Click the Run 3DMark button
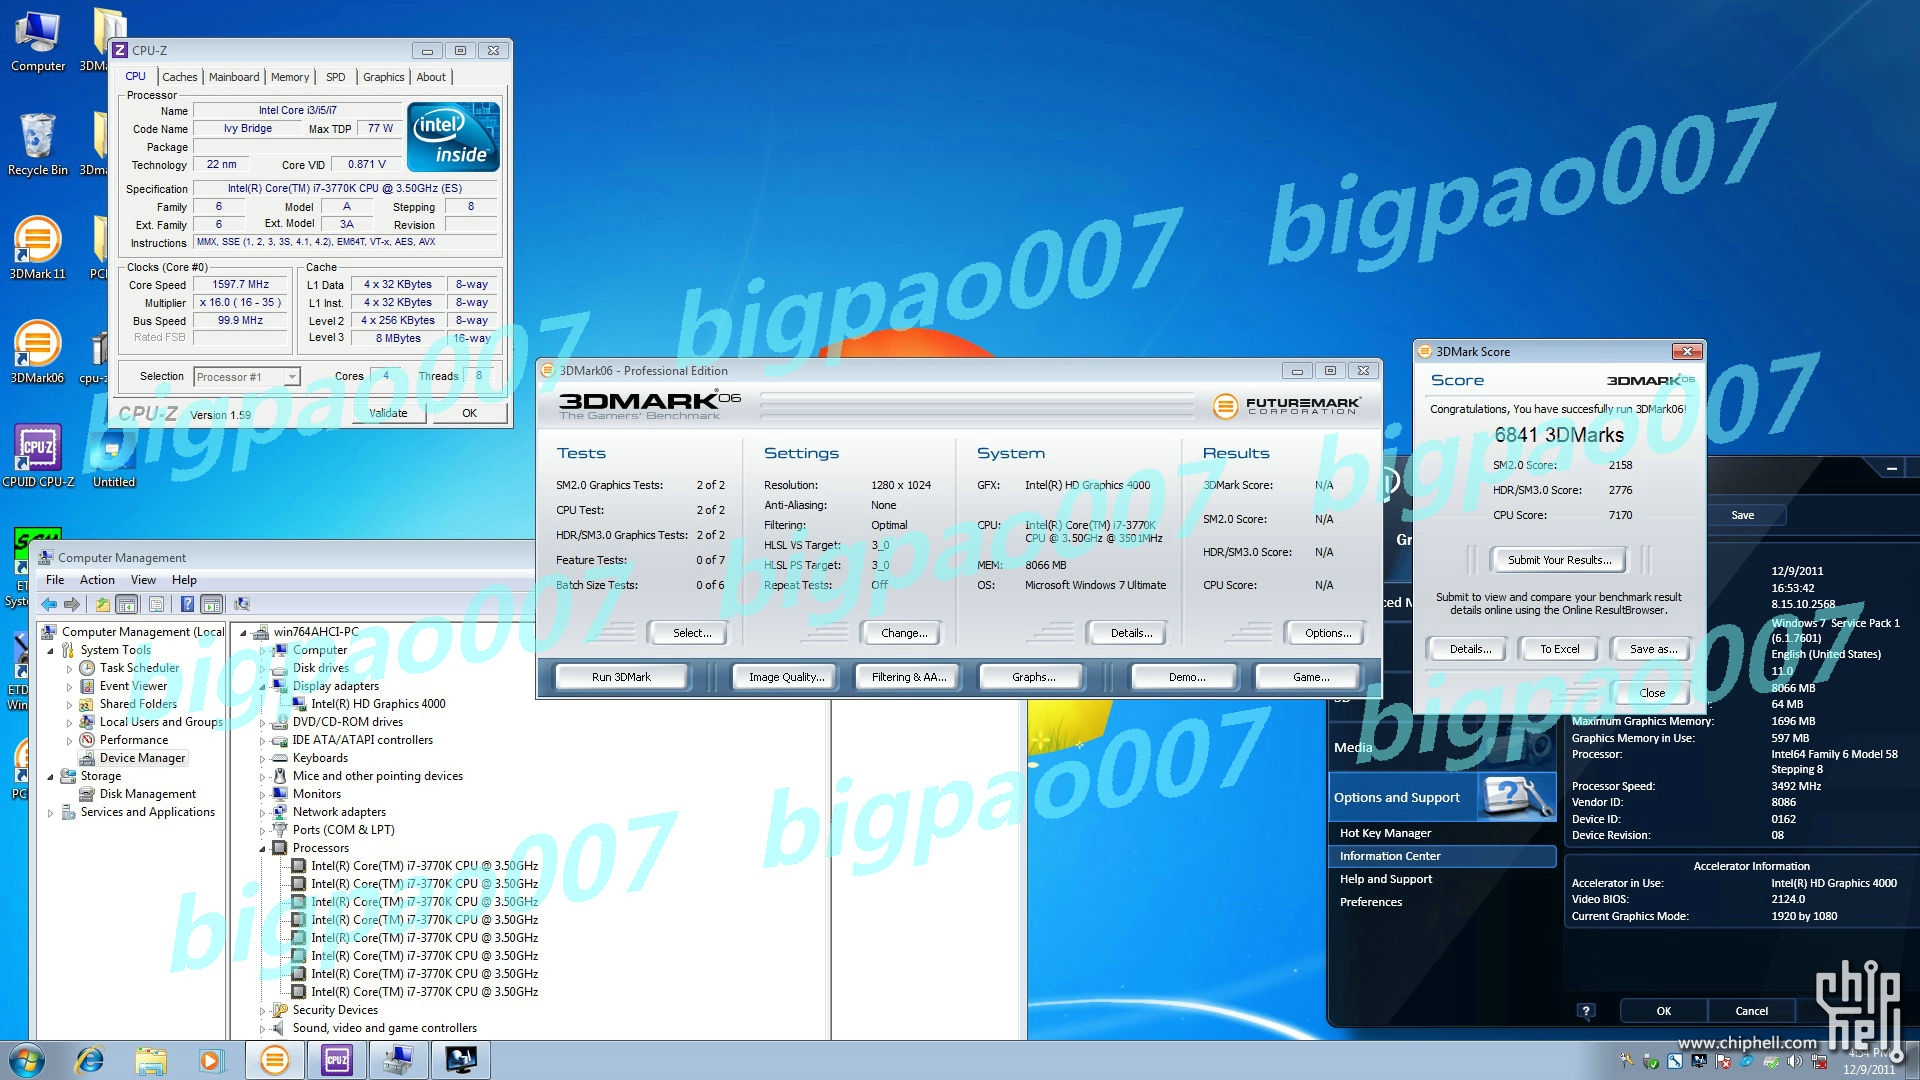Image resolution: width=1920 pixels, height=1080 pixels. coord(621,675)
